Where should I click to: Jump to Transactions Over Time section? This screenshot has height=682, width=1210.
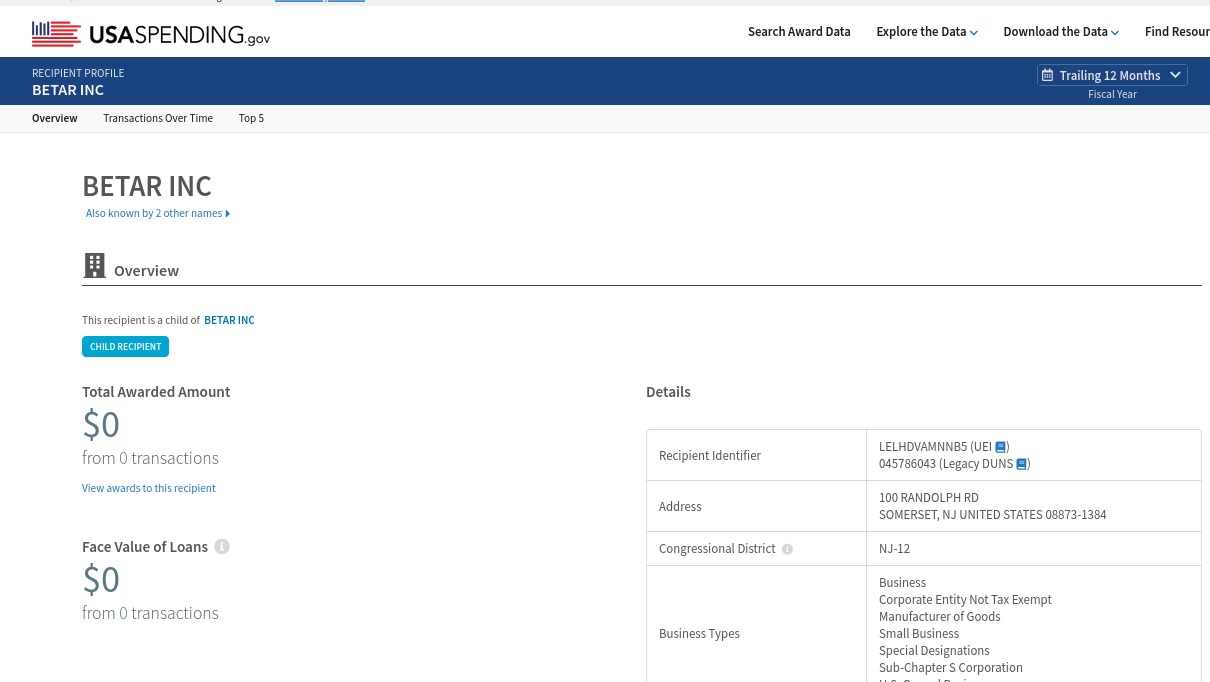158,118
